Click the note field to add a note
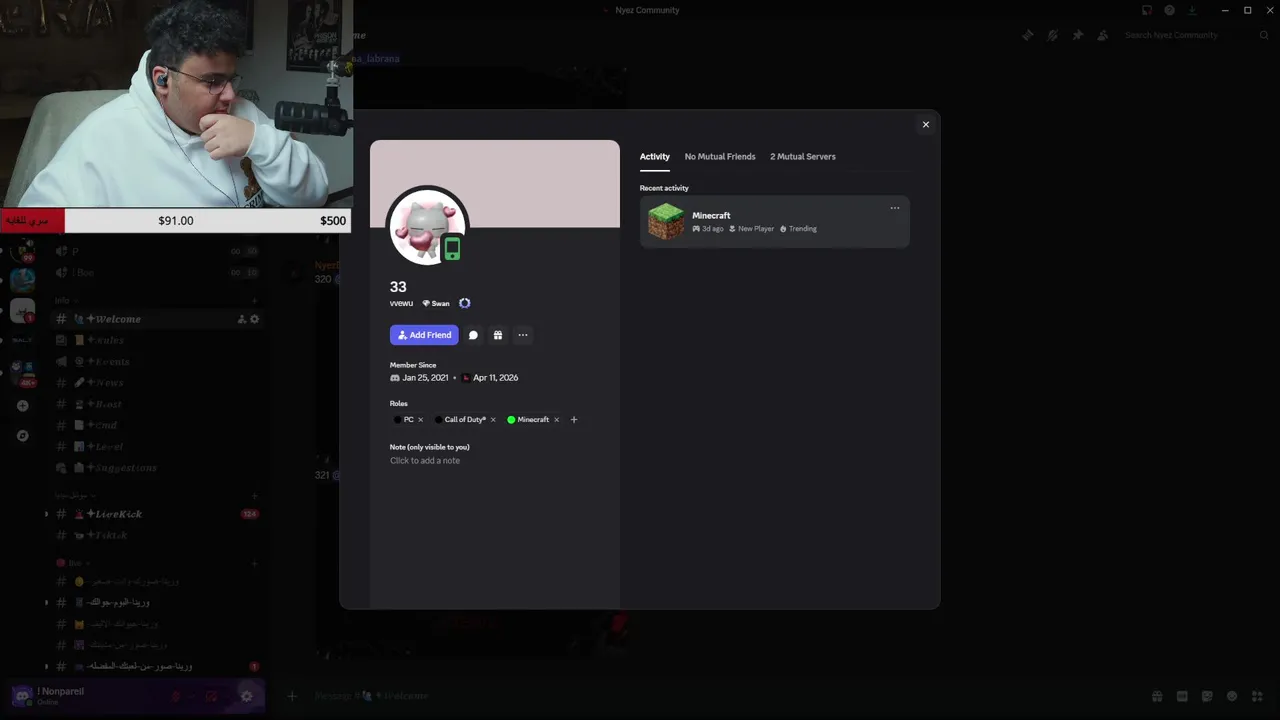 pos(425,461)
